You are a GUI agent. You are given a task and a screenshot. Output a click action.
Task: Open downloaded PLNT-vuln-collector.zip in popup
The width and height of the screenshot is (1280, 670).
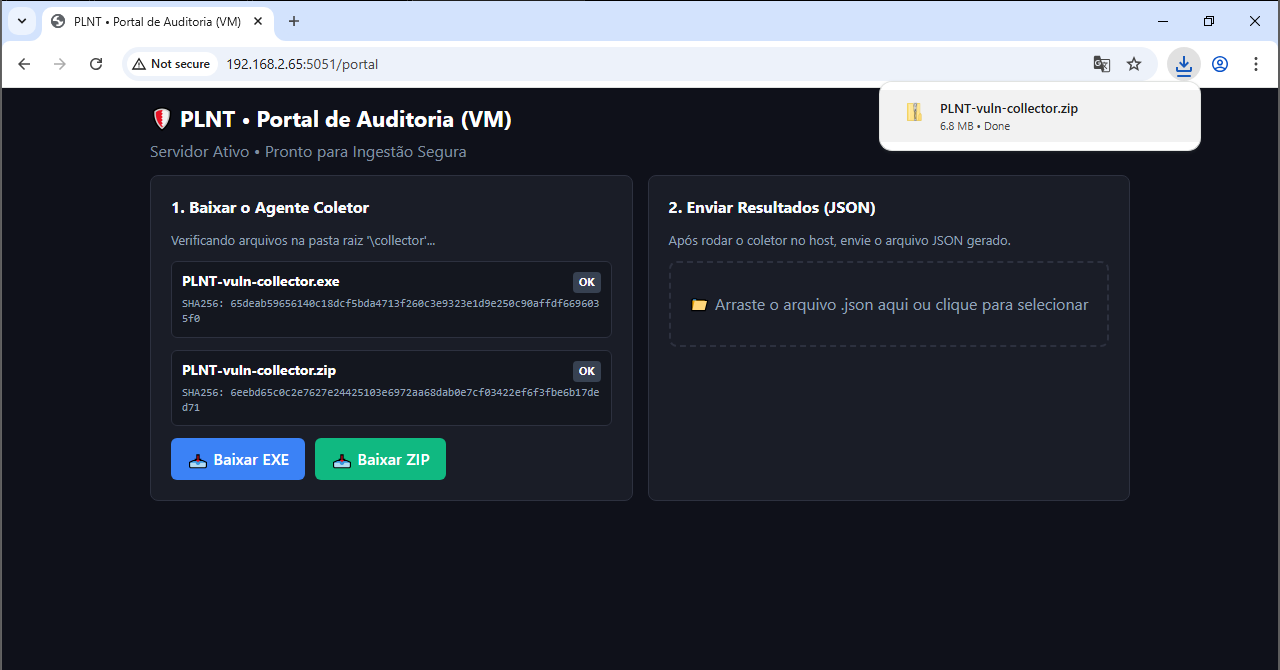pos(1008,109)
